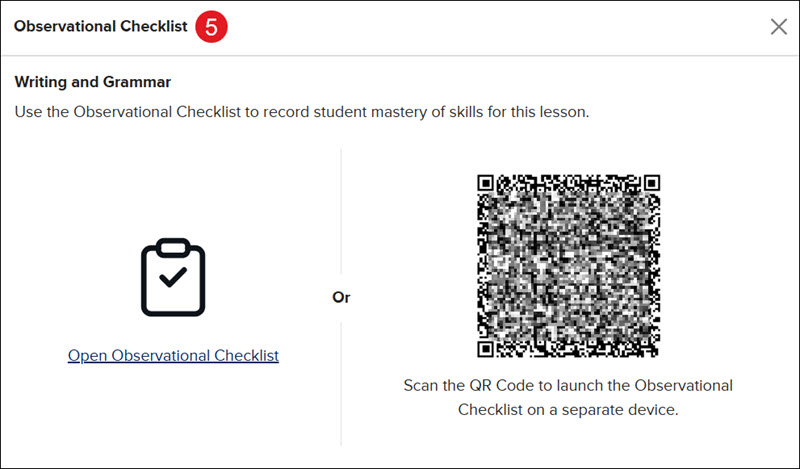
Task: Click the vertical divider above 'Or'
Action: point(341,212)
